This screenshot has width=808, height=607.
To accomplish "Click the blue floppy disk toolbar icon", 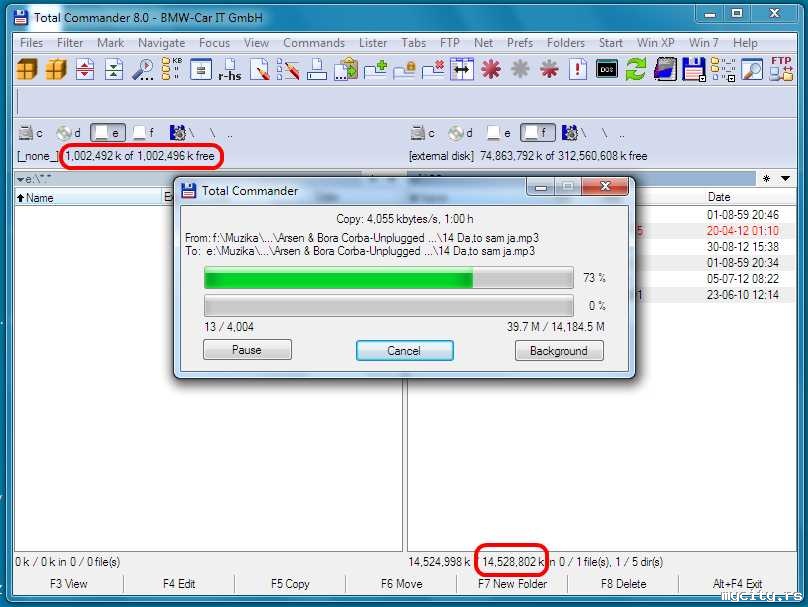I will [x=694, y=69].
